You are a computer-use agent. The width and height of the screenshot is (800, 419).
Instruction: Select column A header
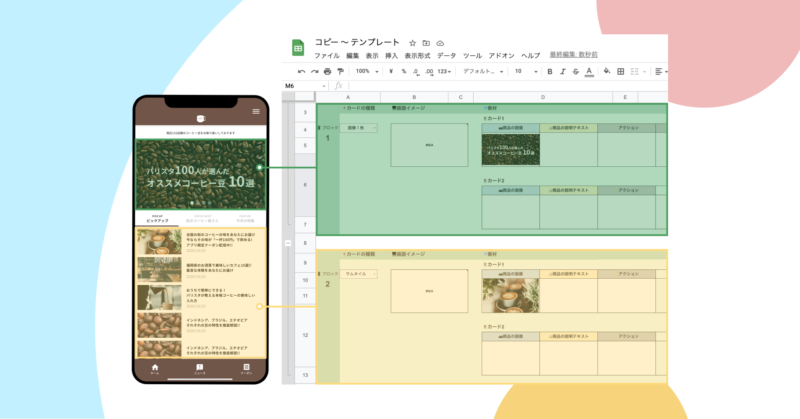coord(348,97)
